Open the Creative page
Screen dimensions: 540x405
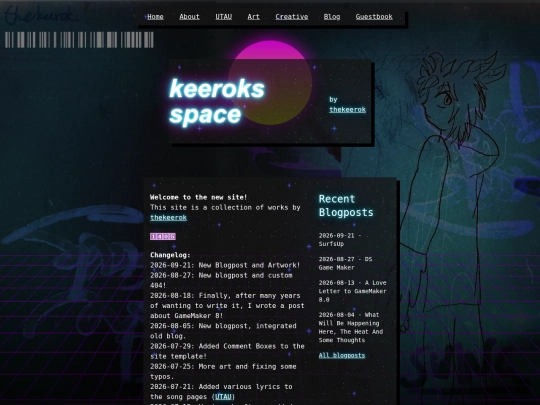(x=292, y=17)
